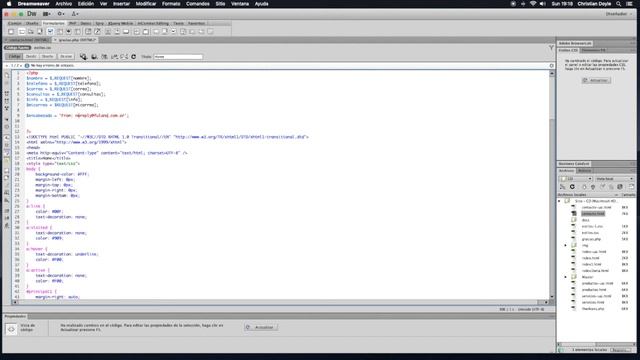Open the Diseñador workspace switcher
The height and width of the screenshot is (360, 640).
point(619,14)
